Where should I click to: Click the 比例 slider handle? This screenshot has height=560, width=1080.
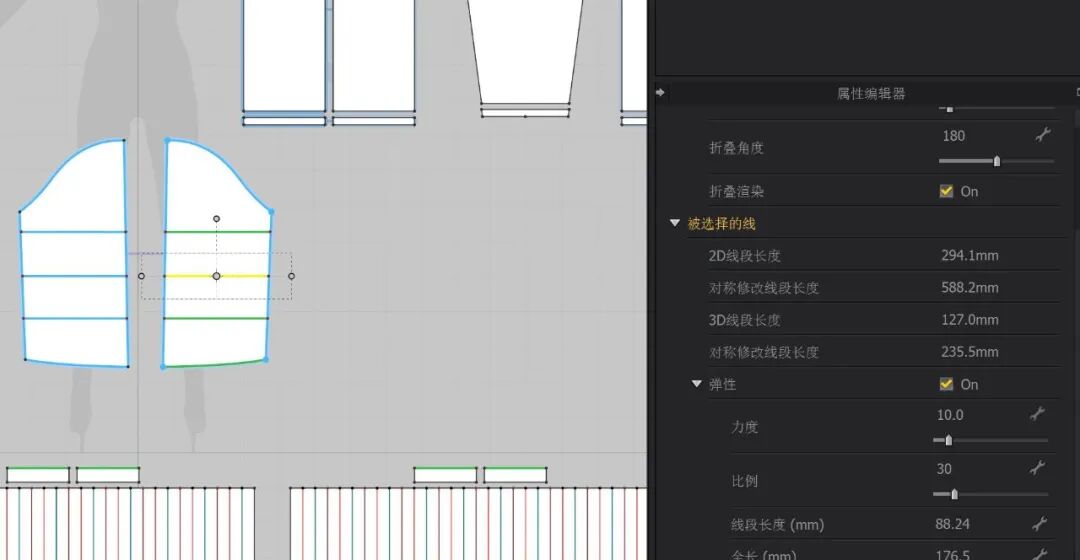tap(954, 494)
